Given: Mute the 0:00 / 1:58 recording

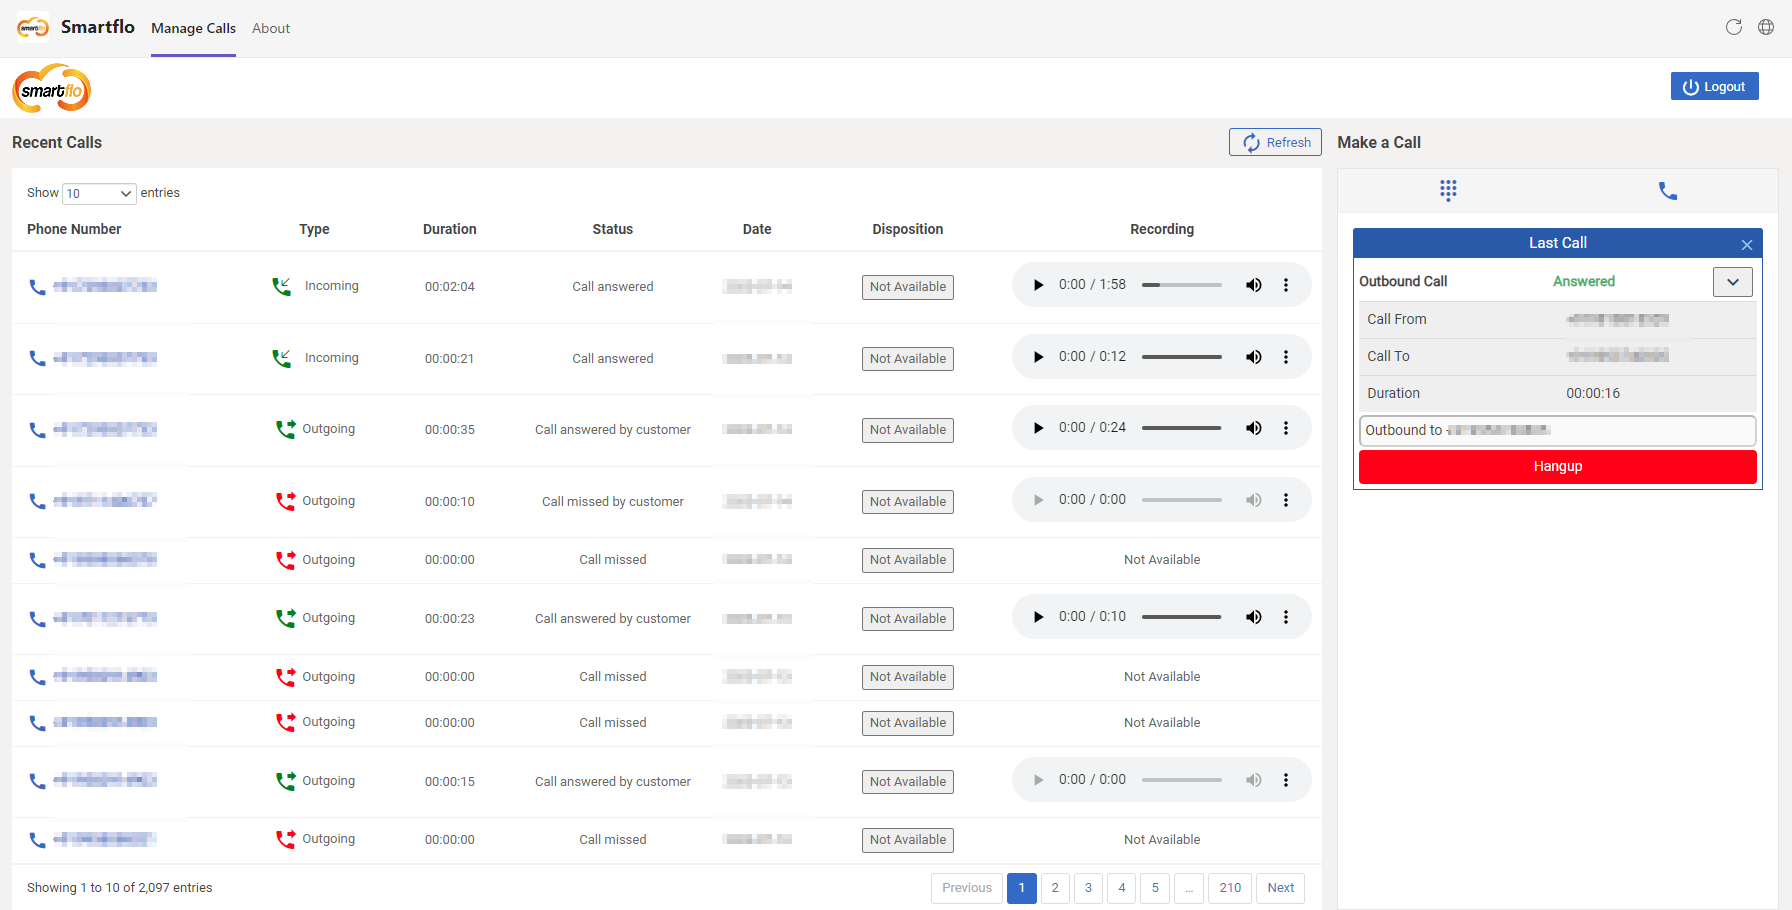Looking at the screenshot, I should pos(1253,285).
